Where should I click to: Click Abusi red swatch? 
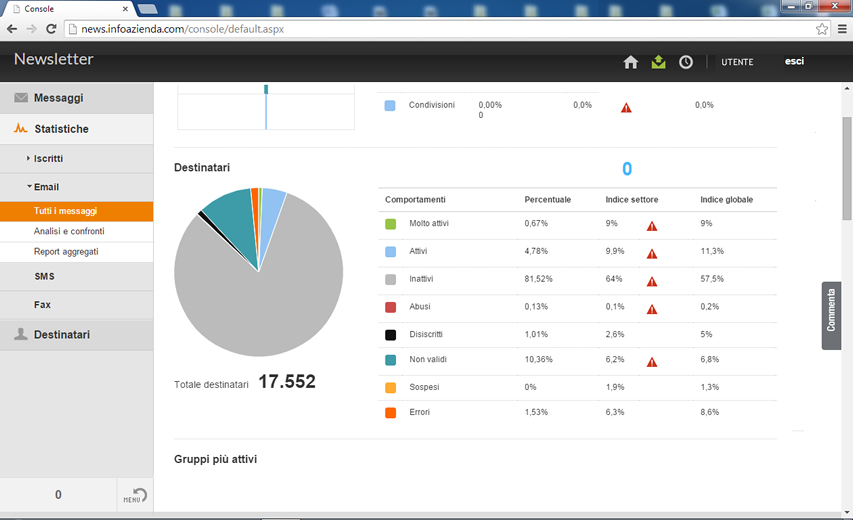pyautogui.click(x=391, y=307)
